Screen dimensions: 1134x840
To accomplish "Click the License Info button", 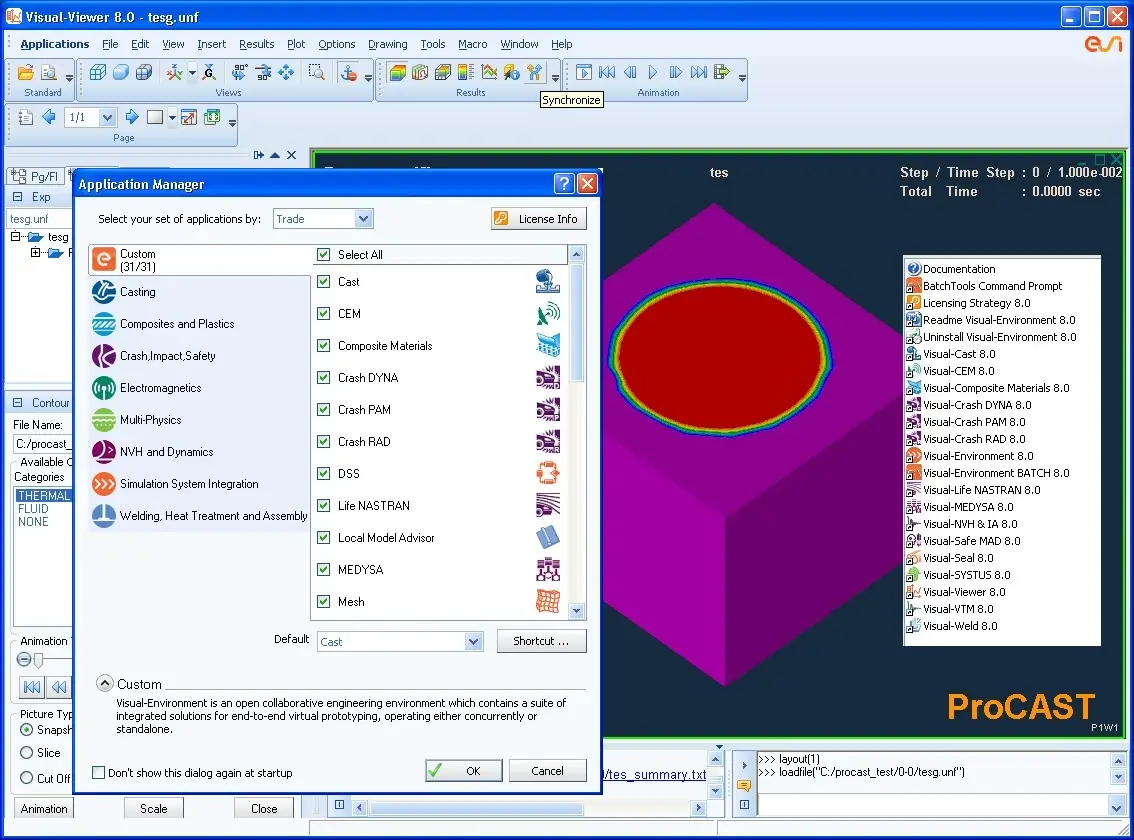I will [539, 219].
